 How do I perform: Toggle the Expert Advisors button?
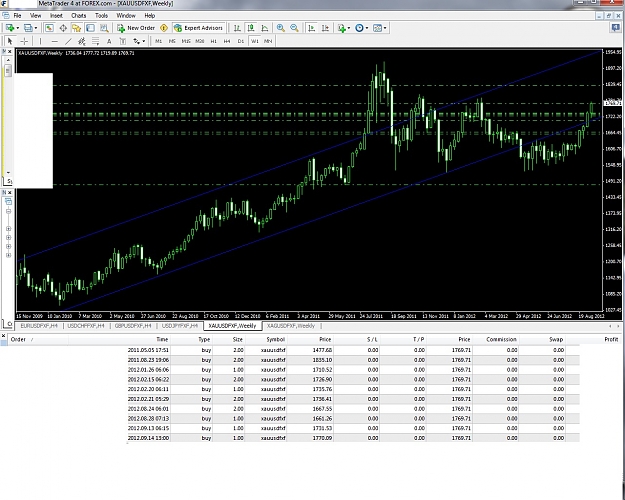(199, 28)
